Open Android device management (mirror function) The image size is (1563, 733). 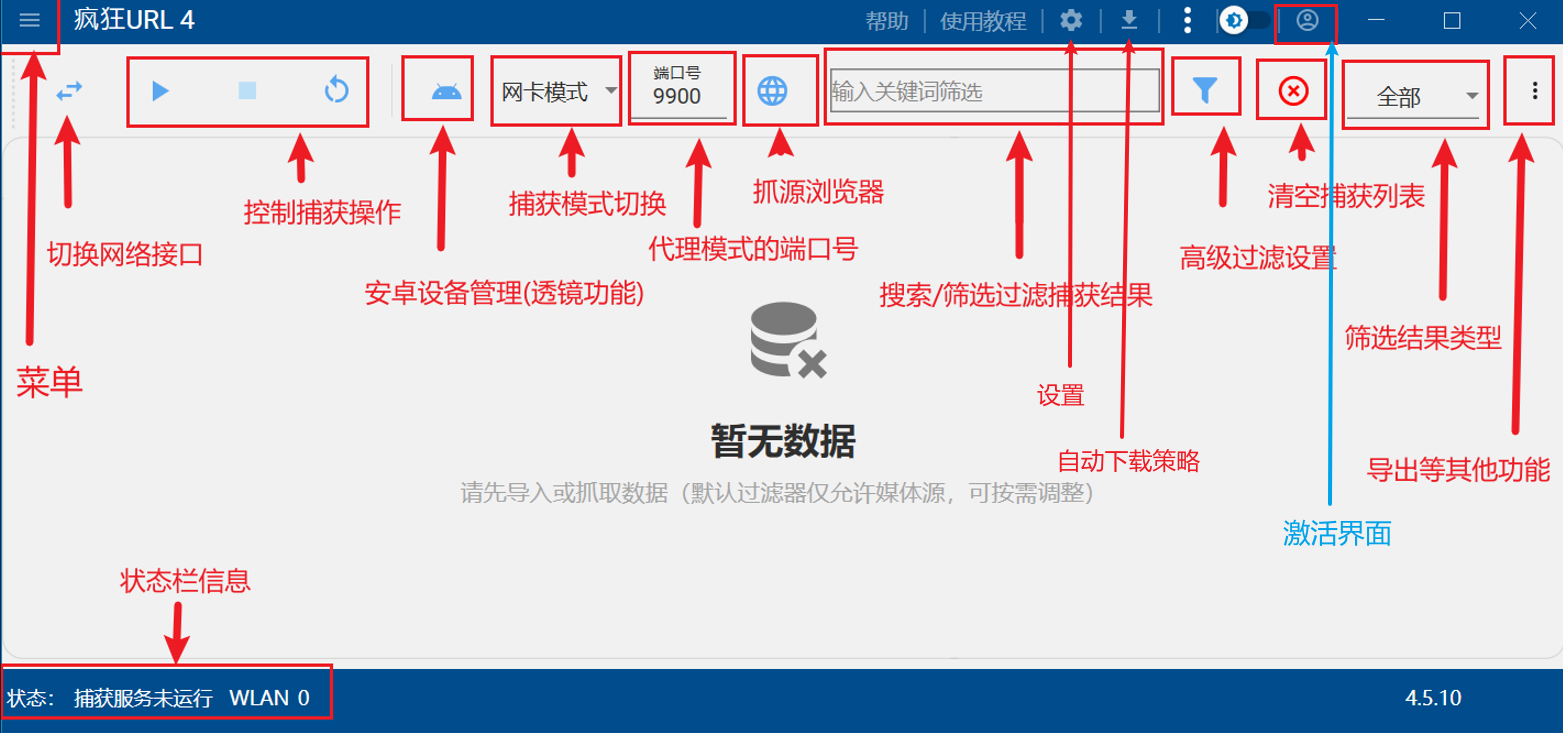[x=437, y=89]
